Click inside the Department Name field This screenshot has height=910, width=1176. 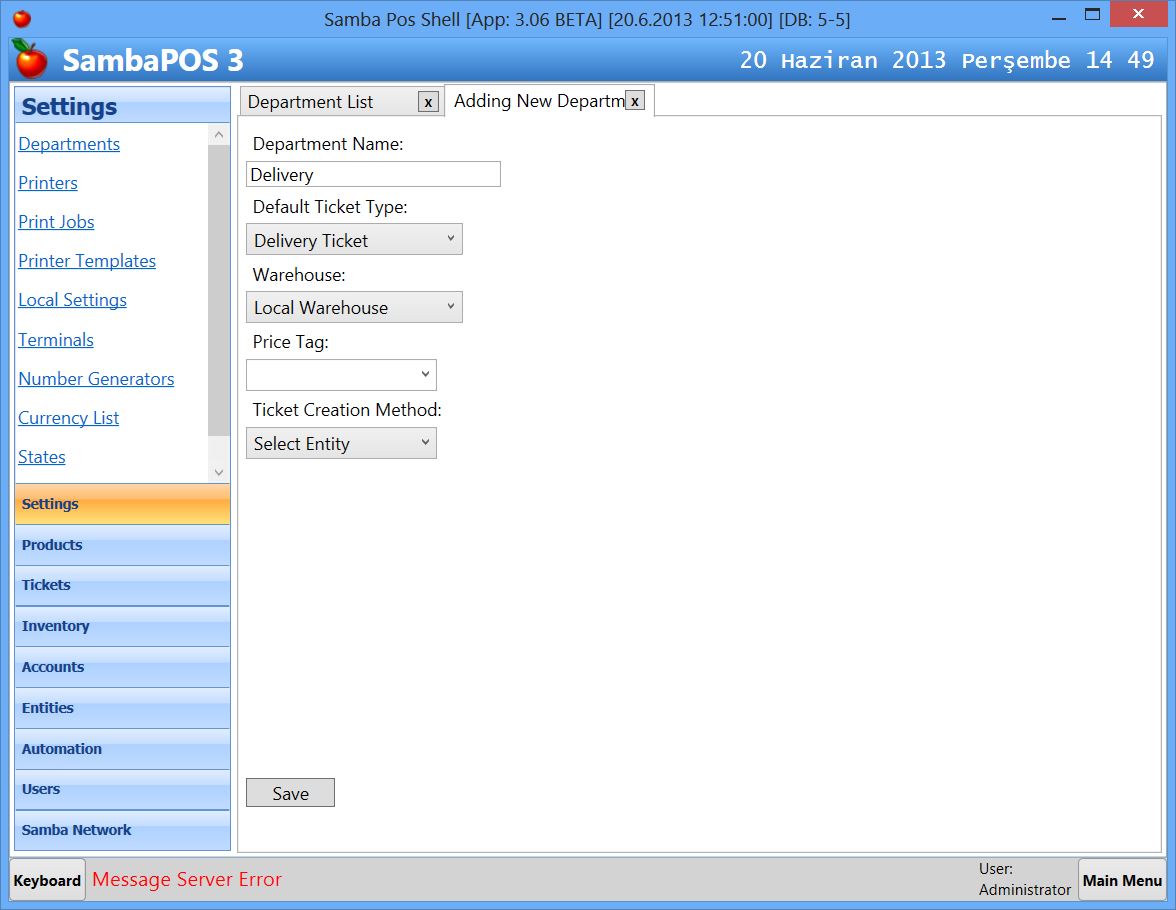point(372,174)
